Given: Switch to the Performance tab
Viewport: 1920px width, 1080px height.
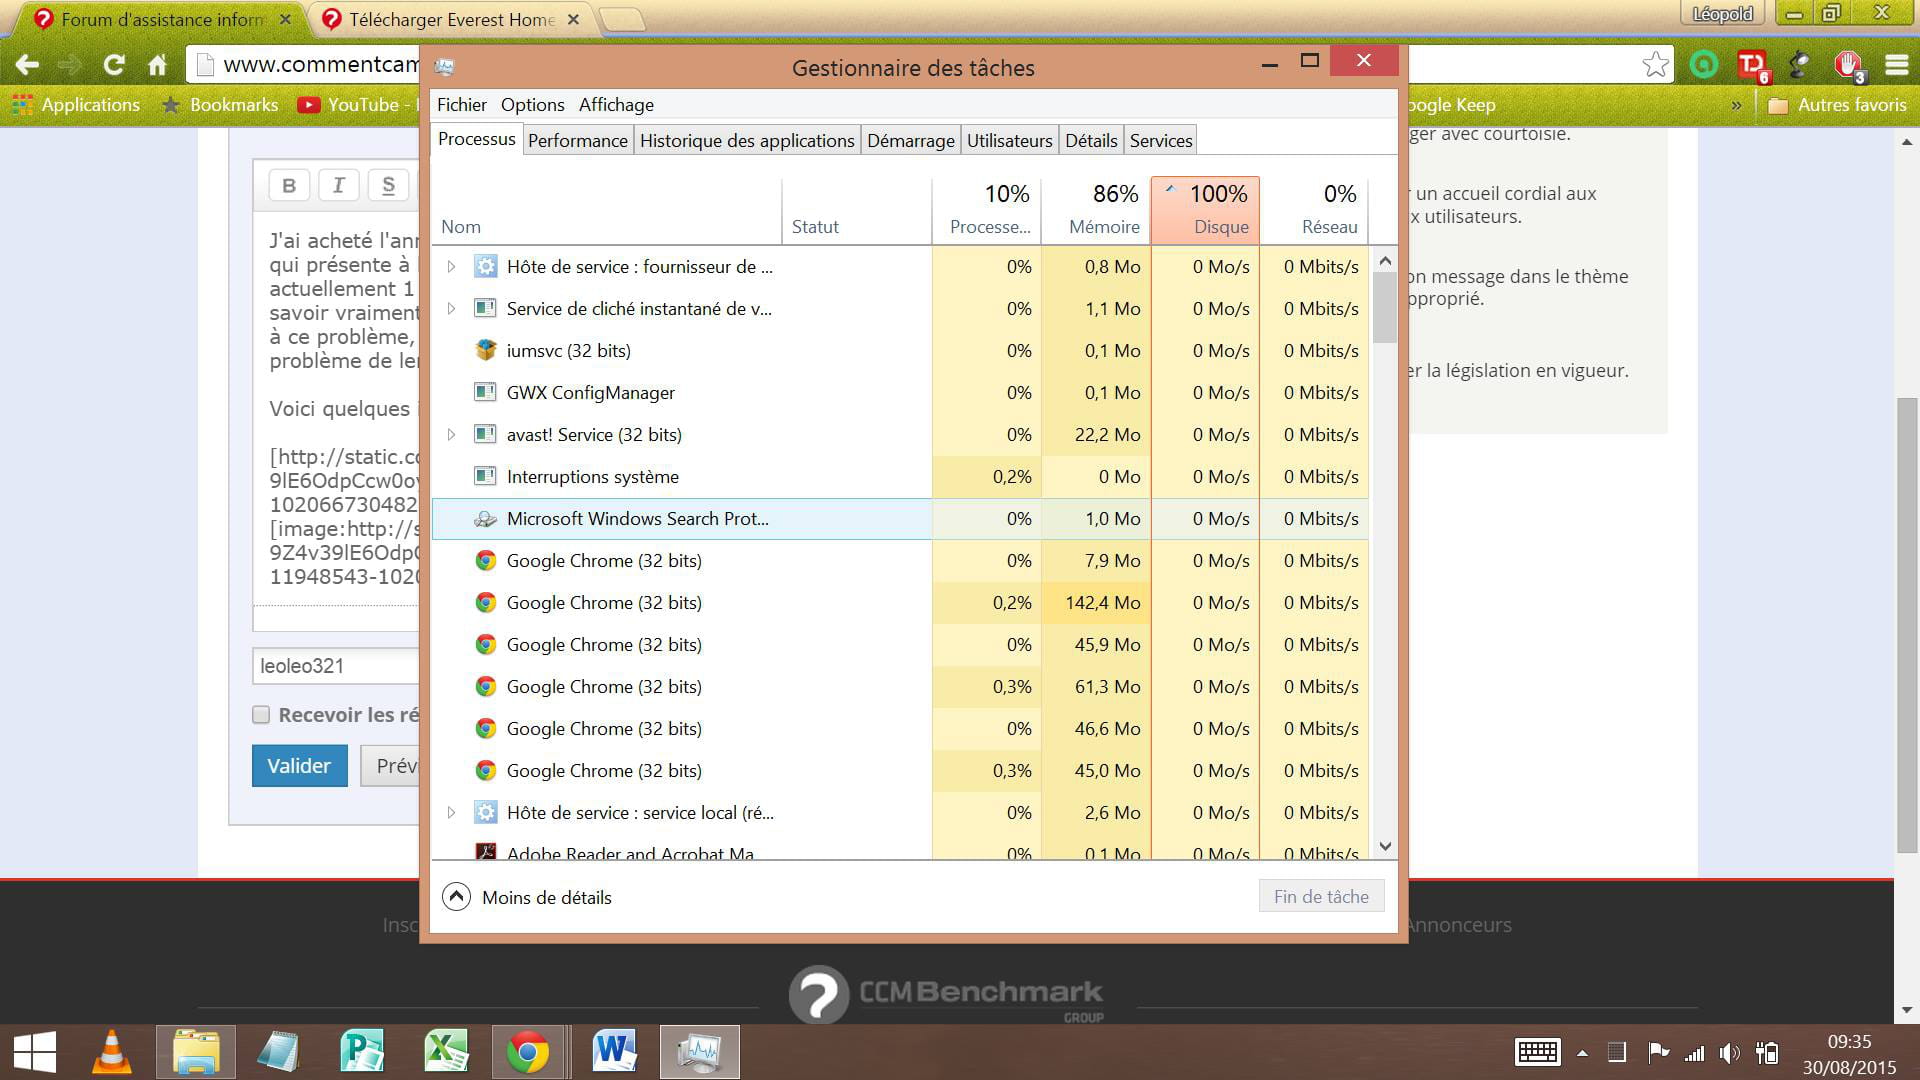Looking at the screenshot, I should pyautogui.click(x=577, y=141).
